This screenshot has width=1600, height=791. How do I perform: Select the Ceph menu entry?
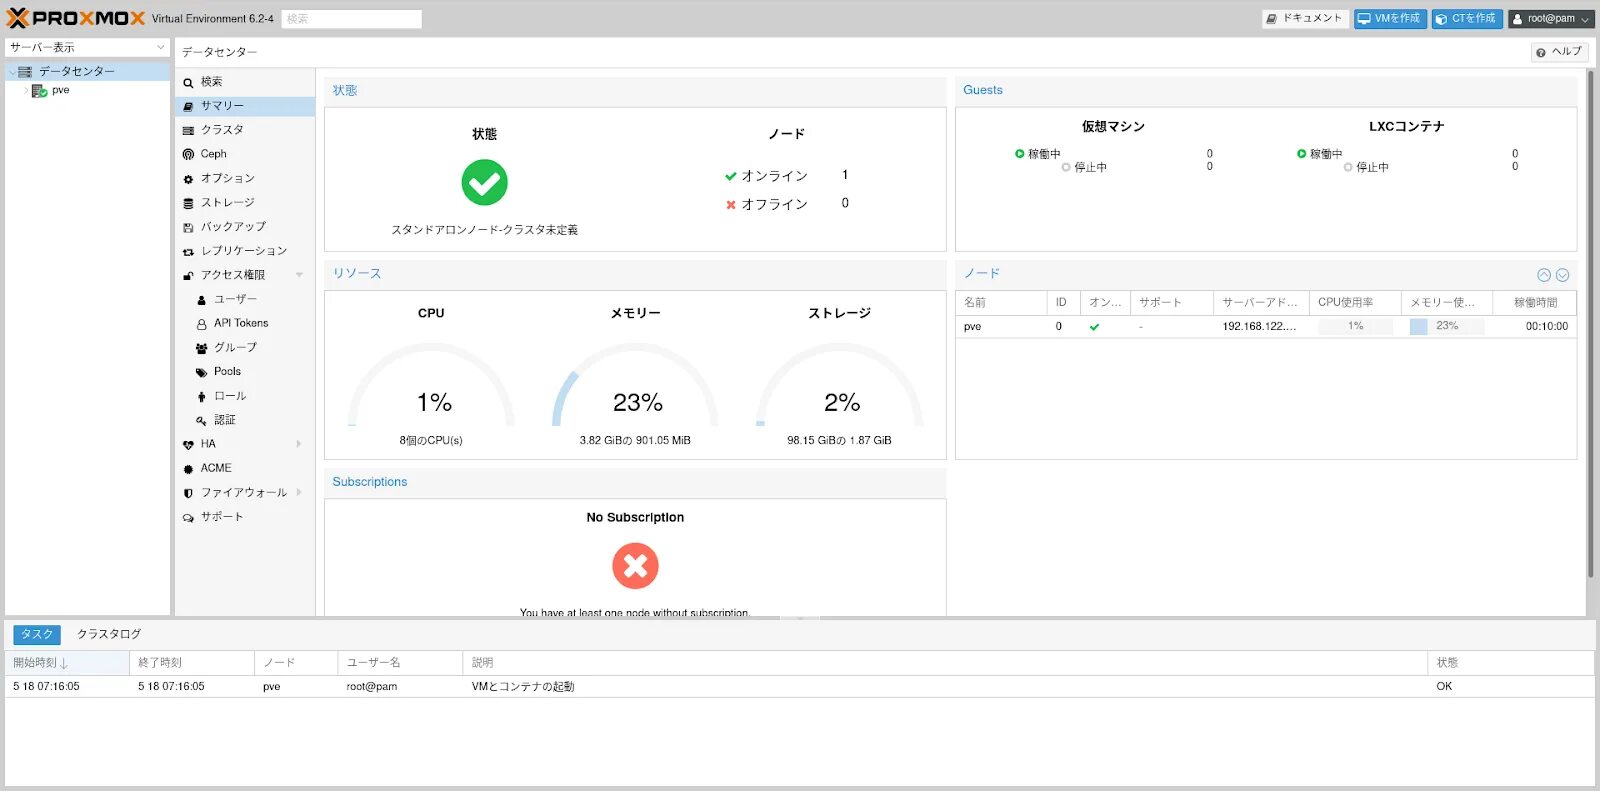click(245, 154)
